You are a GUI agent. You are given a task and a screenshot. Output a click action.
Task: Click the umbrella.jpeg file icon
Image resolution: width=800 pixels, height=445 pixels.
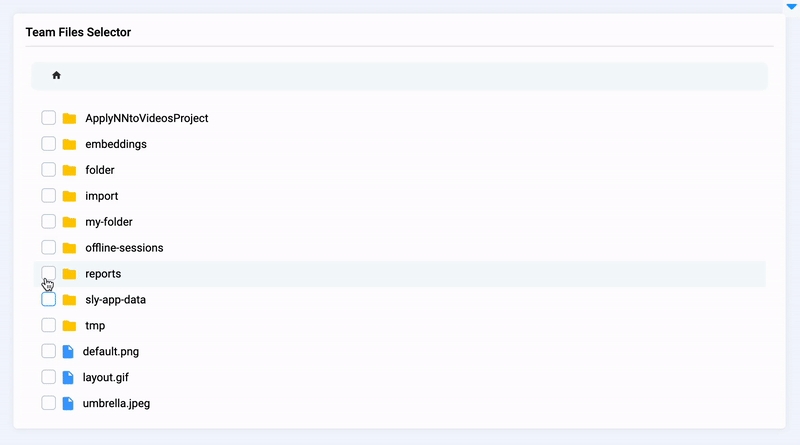pyautogui.click(x=68, y=403)
